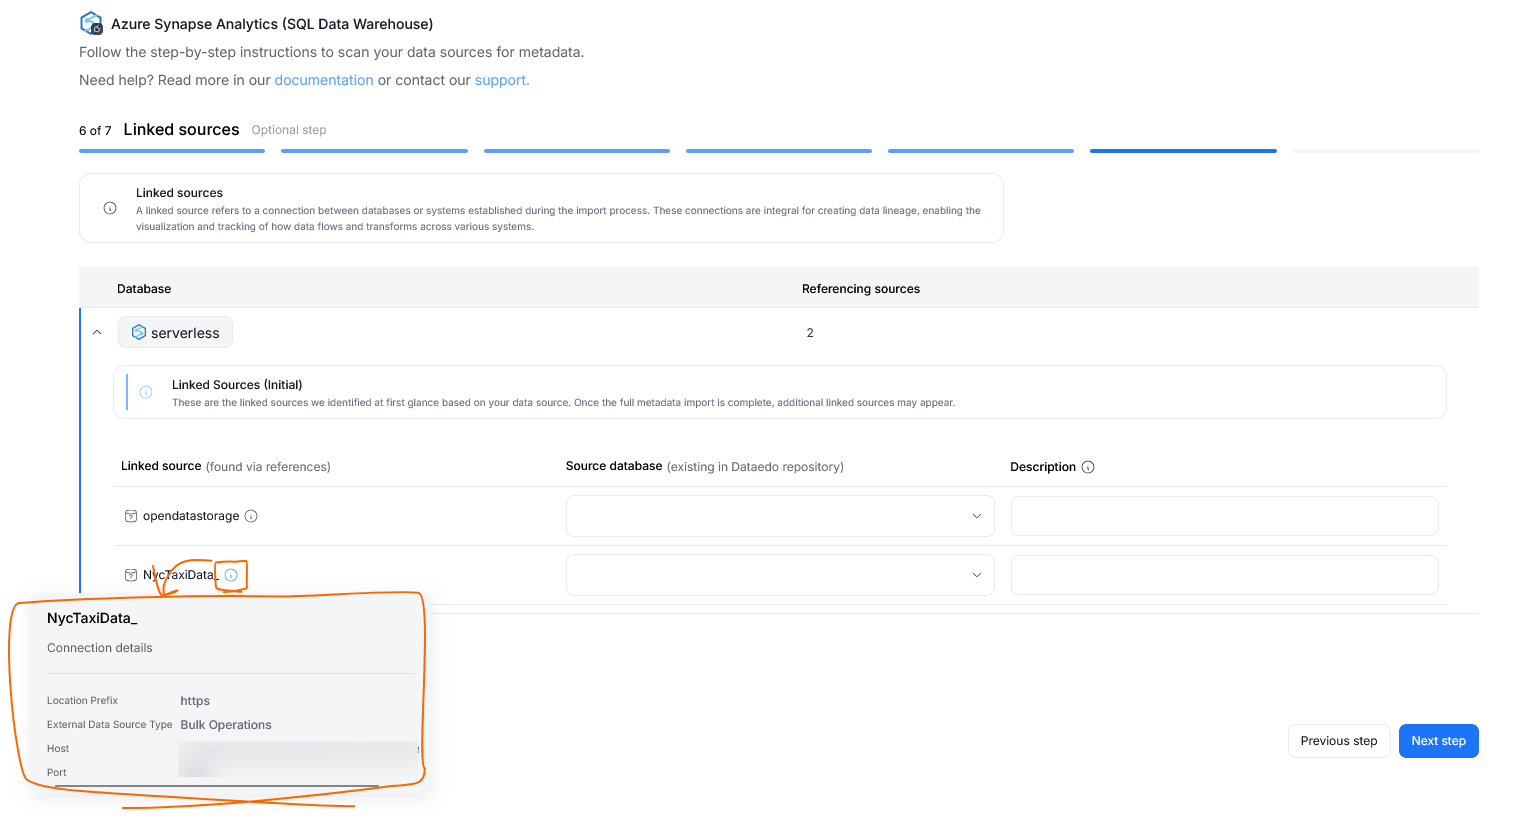
Task: Open the support link
Action: click(x=501, y=80)
